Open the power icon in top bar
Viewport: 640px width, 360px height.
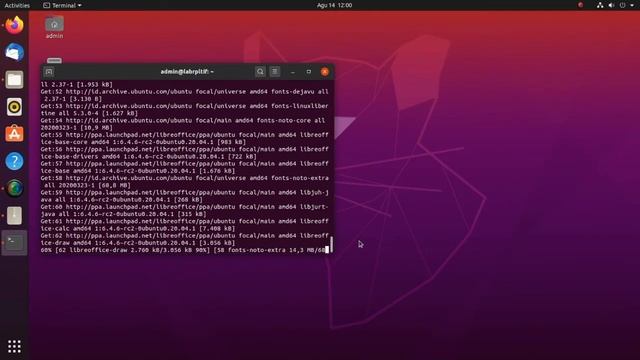(x=622, y=5)
